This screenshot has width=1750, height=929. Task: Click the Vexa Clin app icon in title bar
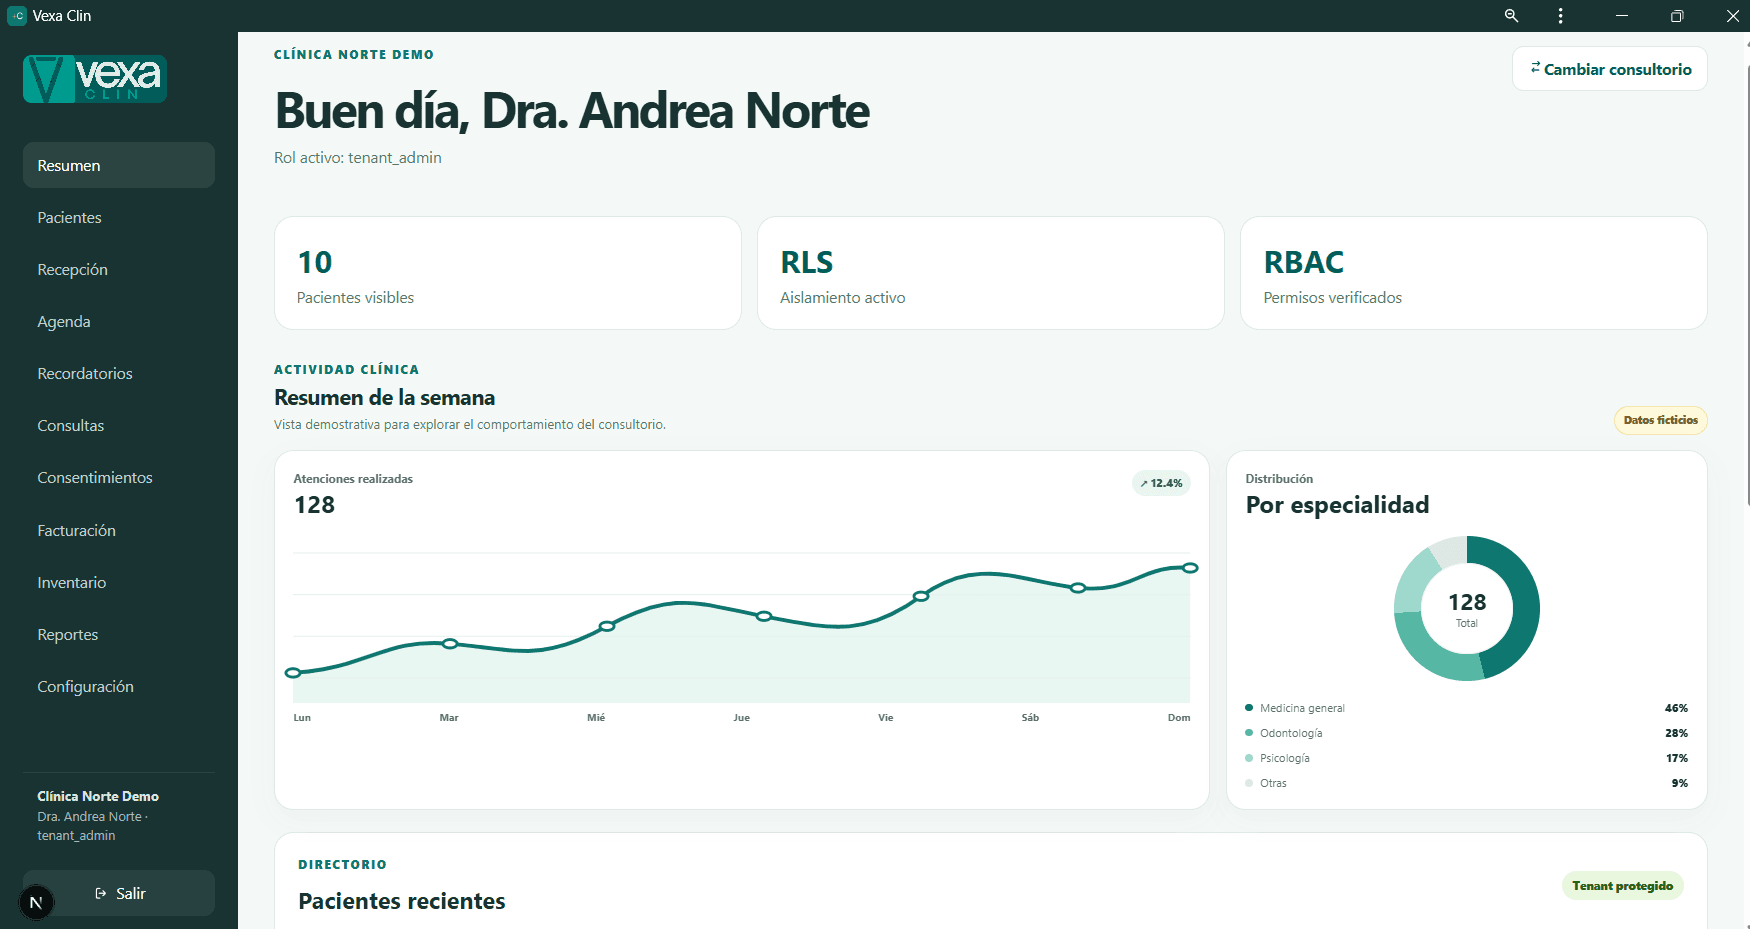[x=17, y=16]
